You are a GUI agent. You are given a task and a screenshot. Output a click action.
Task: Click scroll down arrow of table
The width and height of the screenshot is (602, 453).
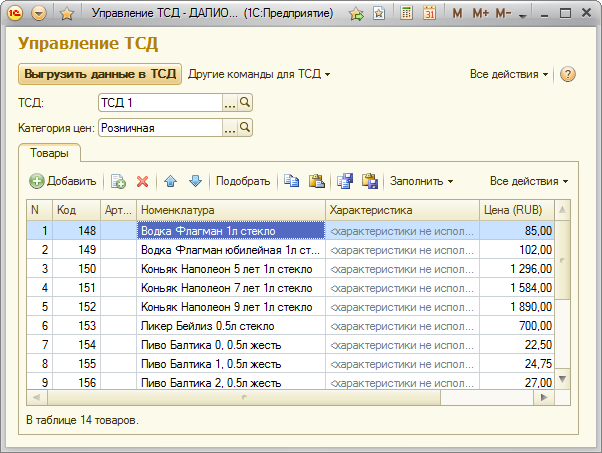[562, 379]
